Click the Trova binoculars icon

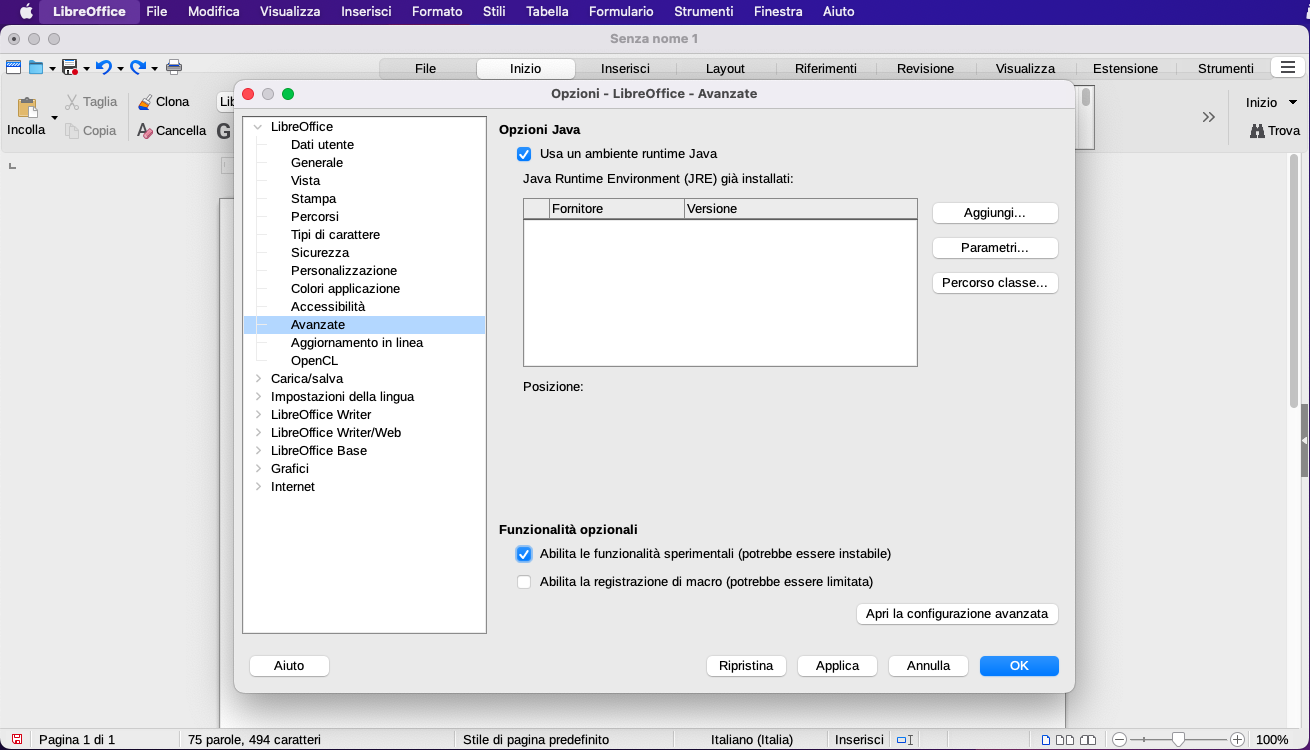coord(1257,131)
